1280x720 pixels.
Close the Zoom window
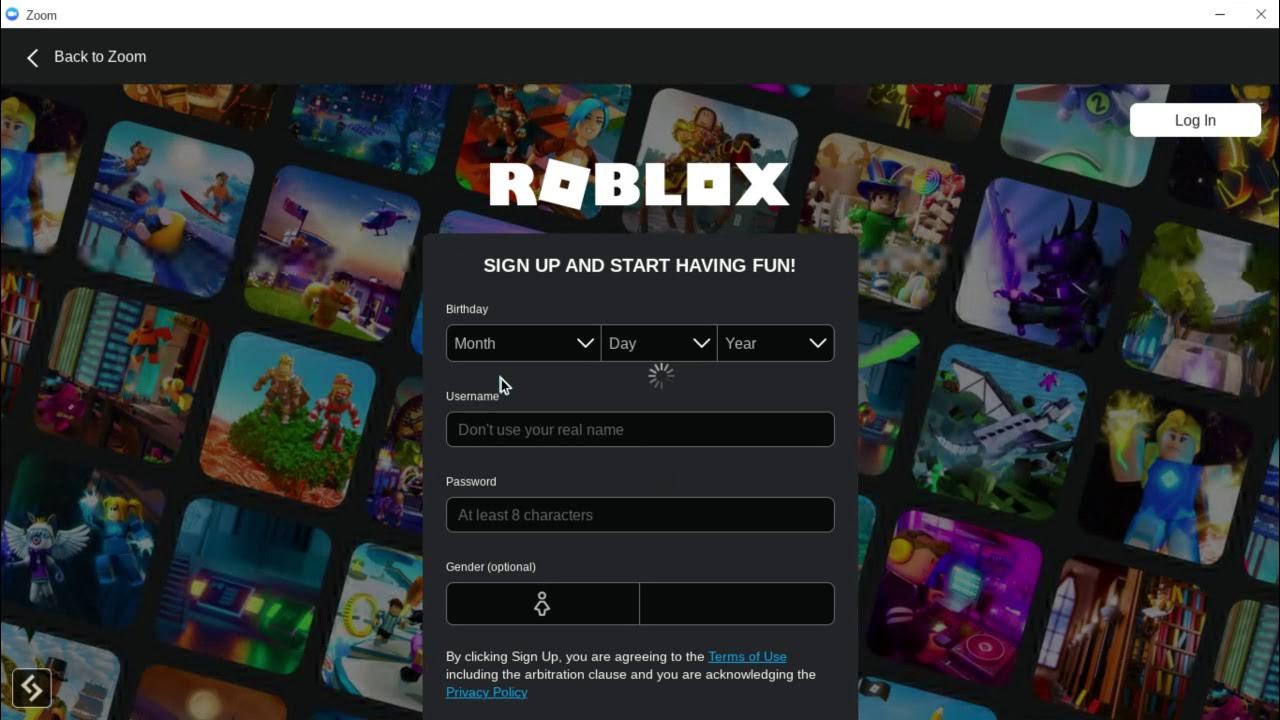coord(1261,14)
